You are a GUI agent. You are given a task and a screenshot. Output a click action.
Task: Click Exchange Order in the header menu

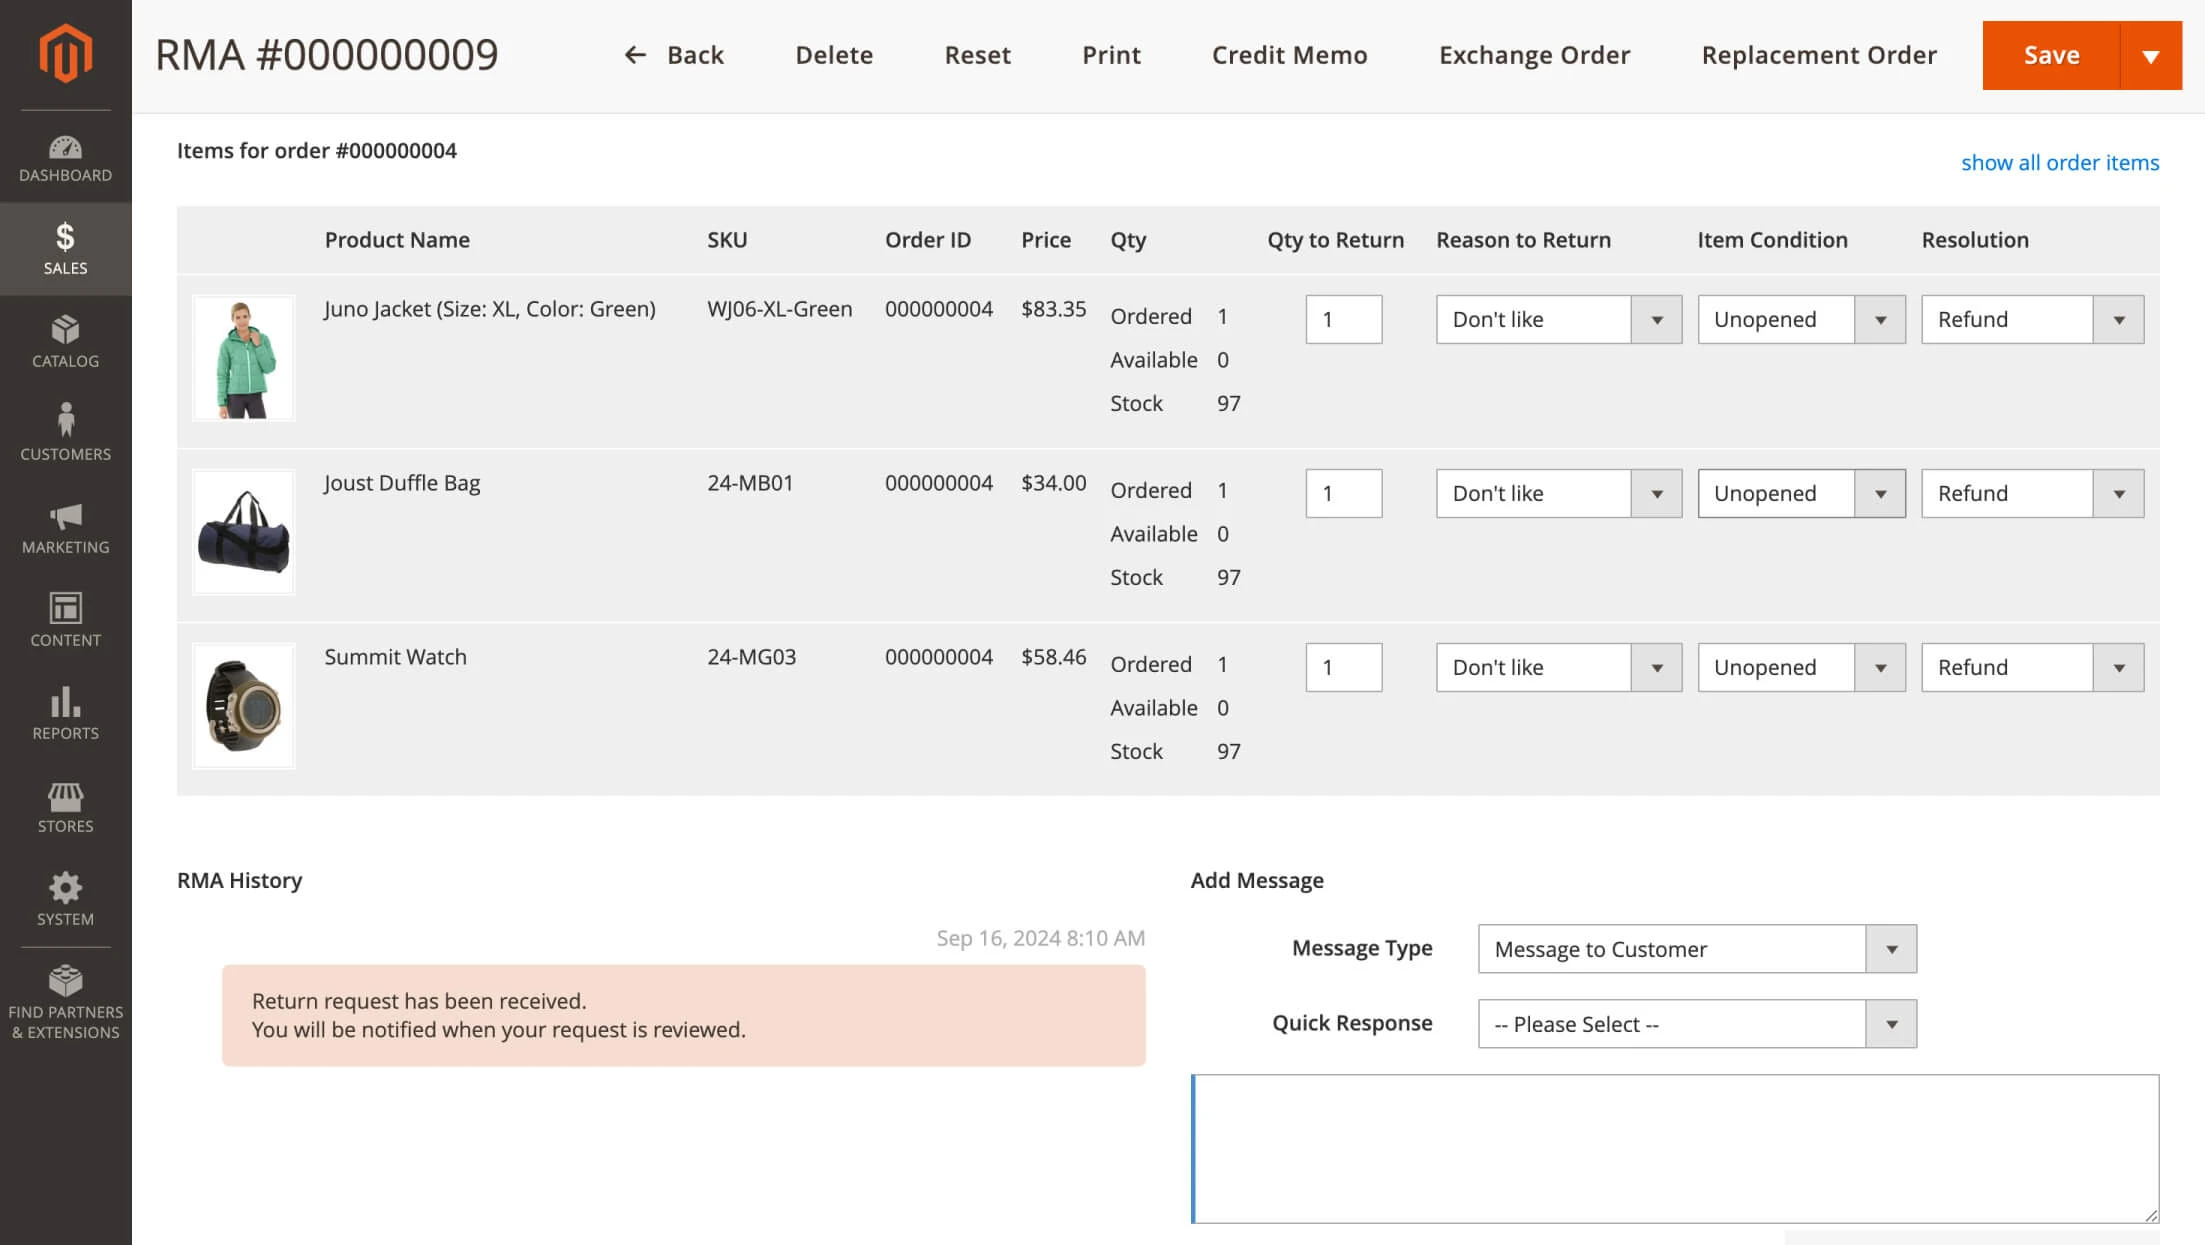[x=1534, y=55]
